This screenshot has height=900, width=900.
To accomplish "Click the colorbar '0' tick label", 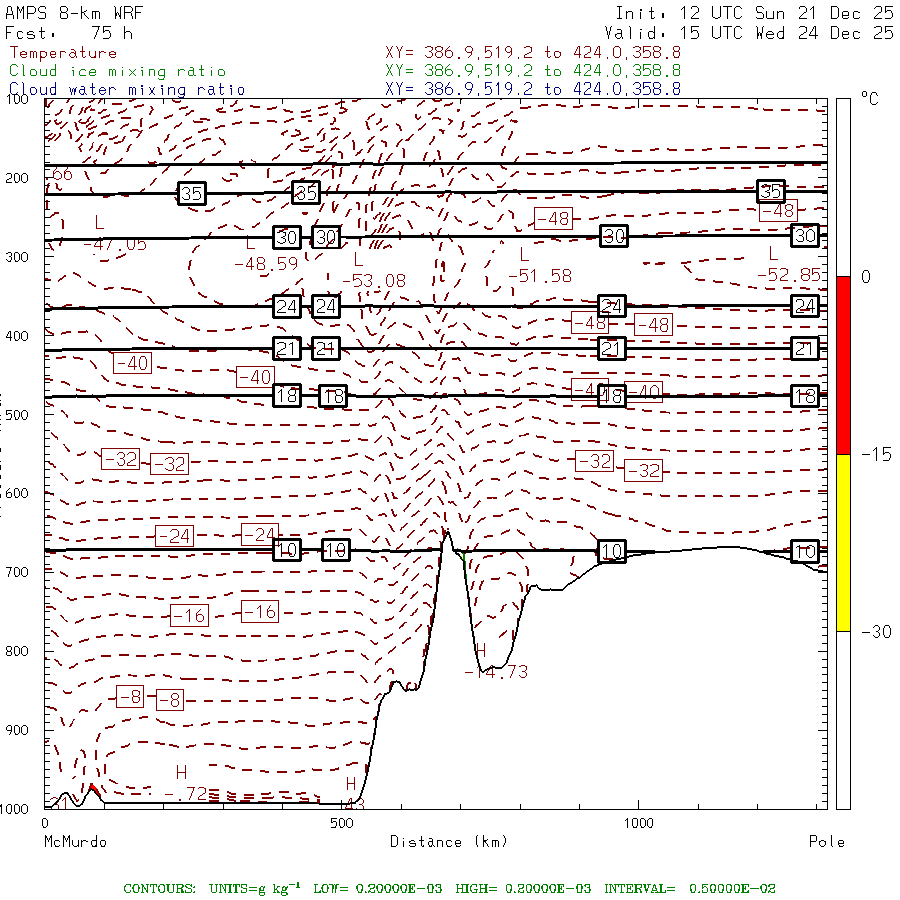I will tap(866, 277).
